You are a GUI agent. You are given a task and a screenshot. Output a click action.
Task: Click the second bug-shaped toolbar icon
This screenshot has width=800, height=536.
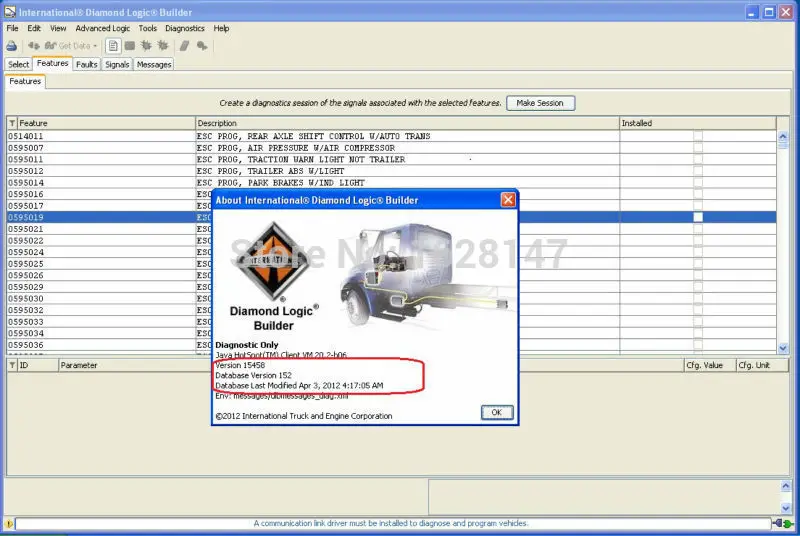(x=163, y=46)
